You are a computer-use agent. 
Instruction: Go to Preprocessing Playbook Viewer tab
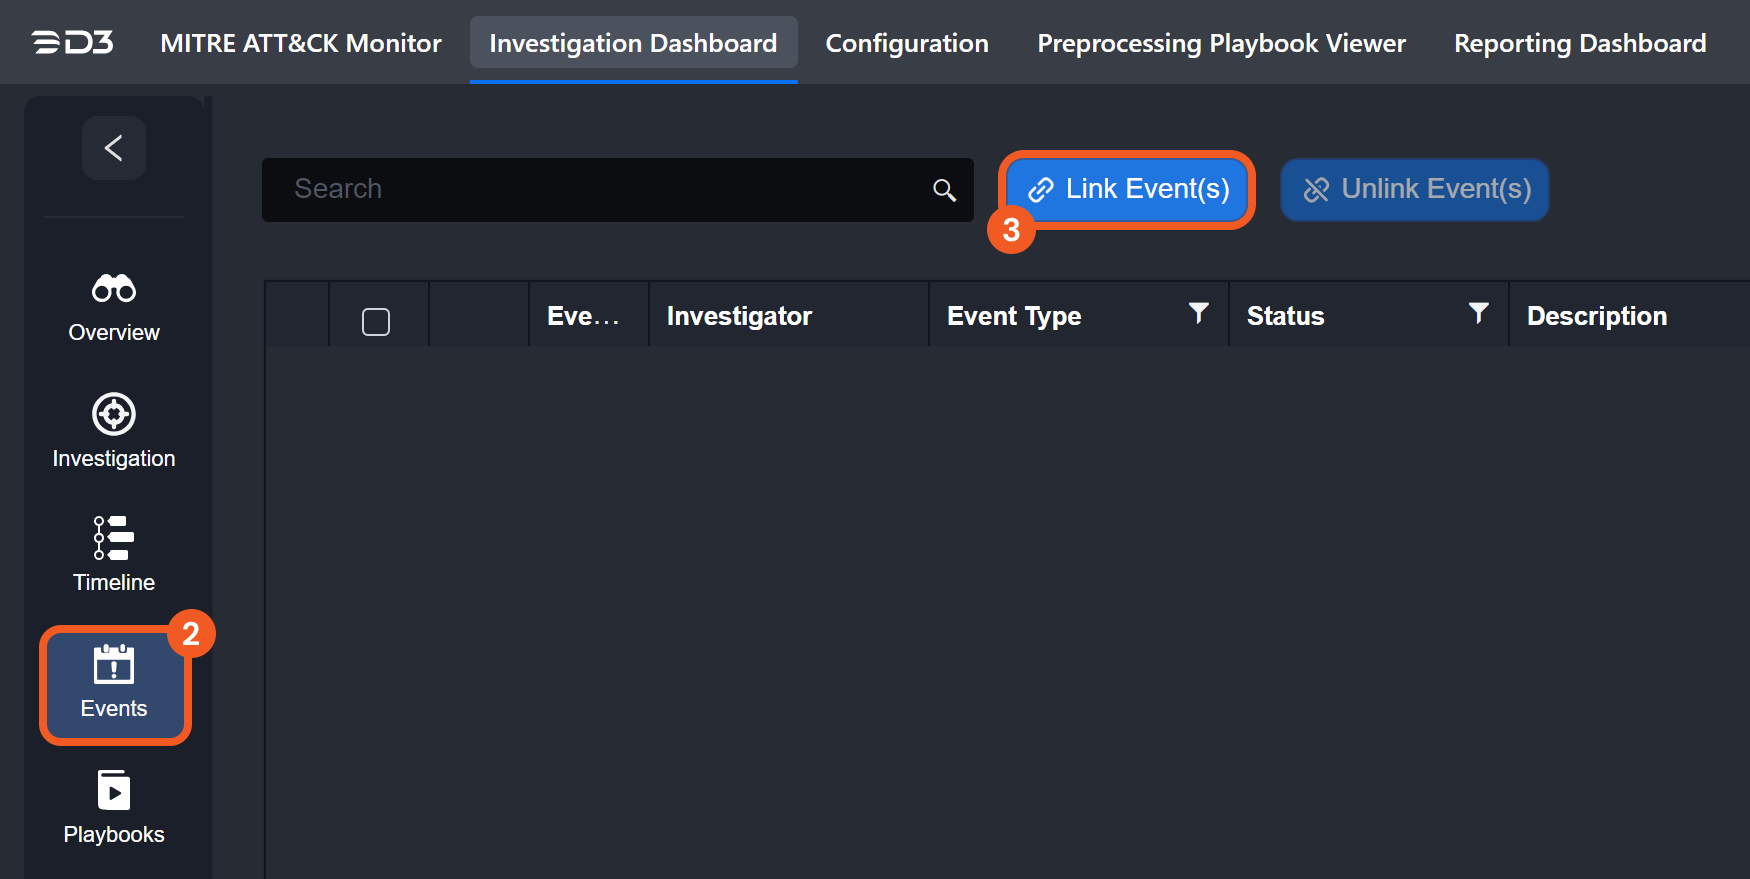(x=1221, y=43)
